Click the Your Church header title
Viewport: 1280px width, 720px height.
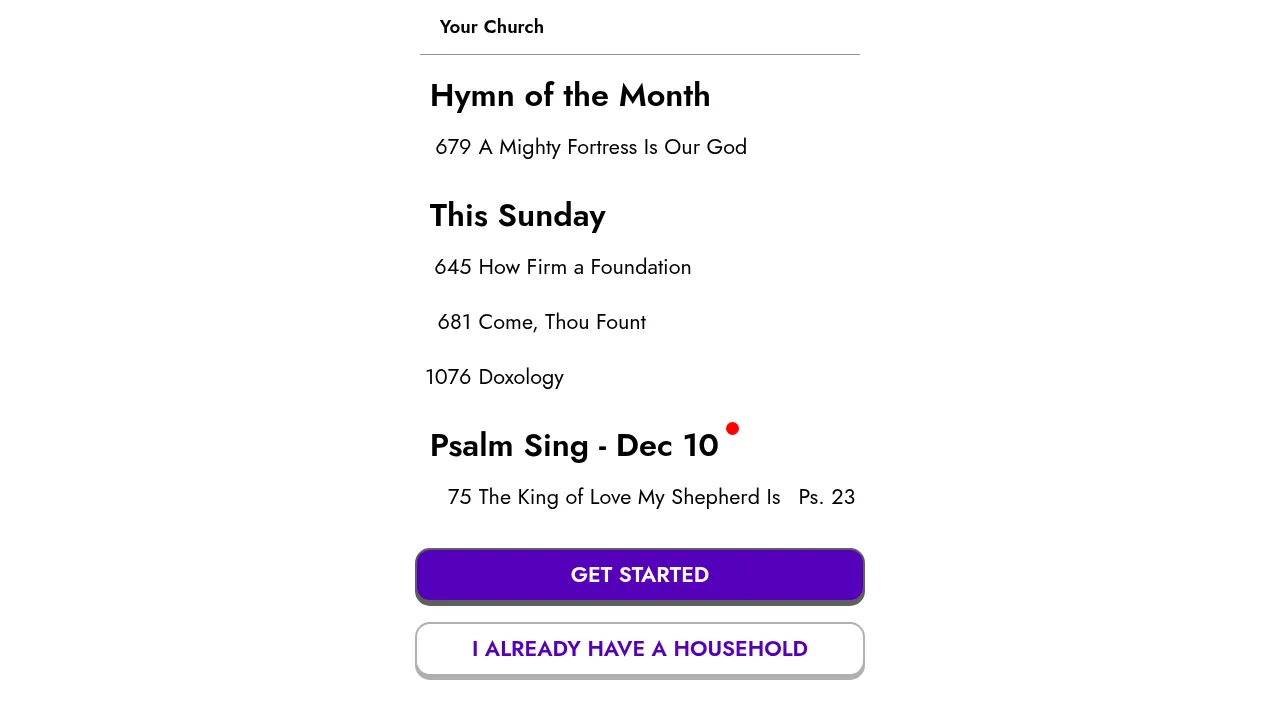[492, 27]
